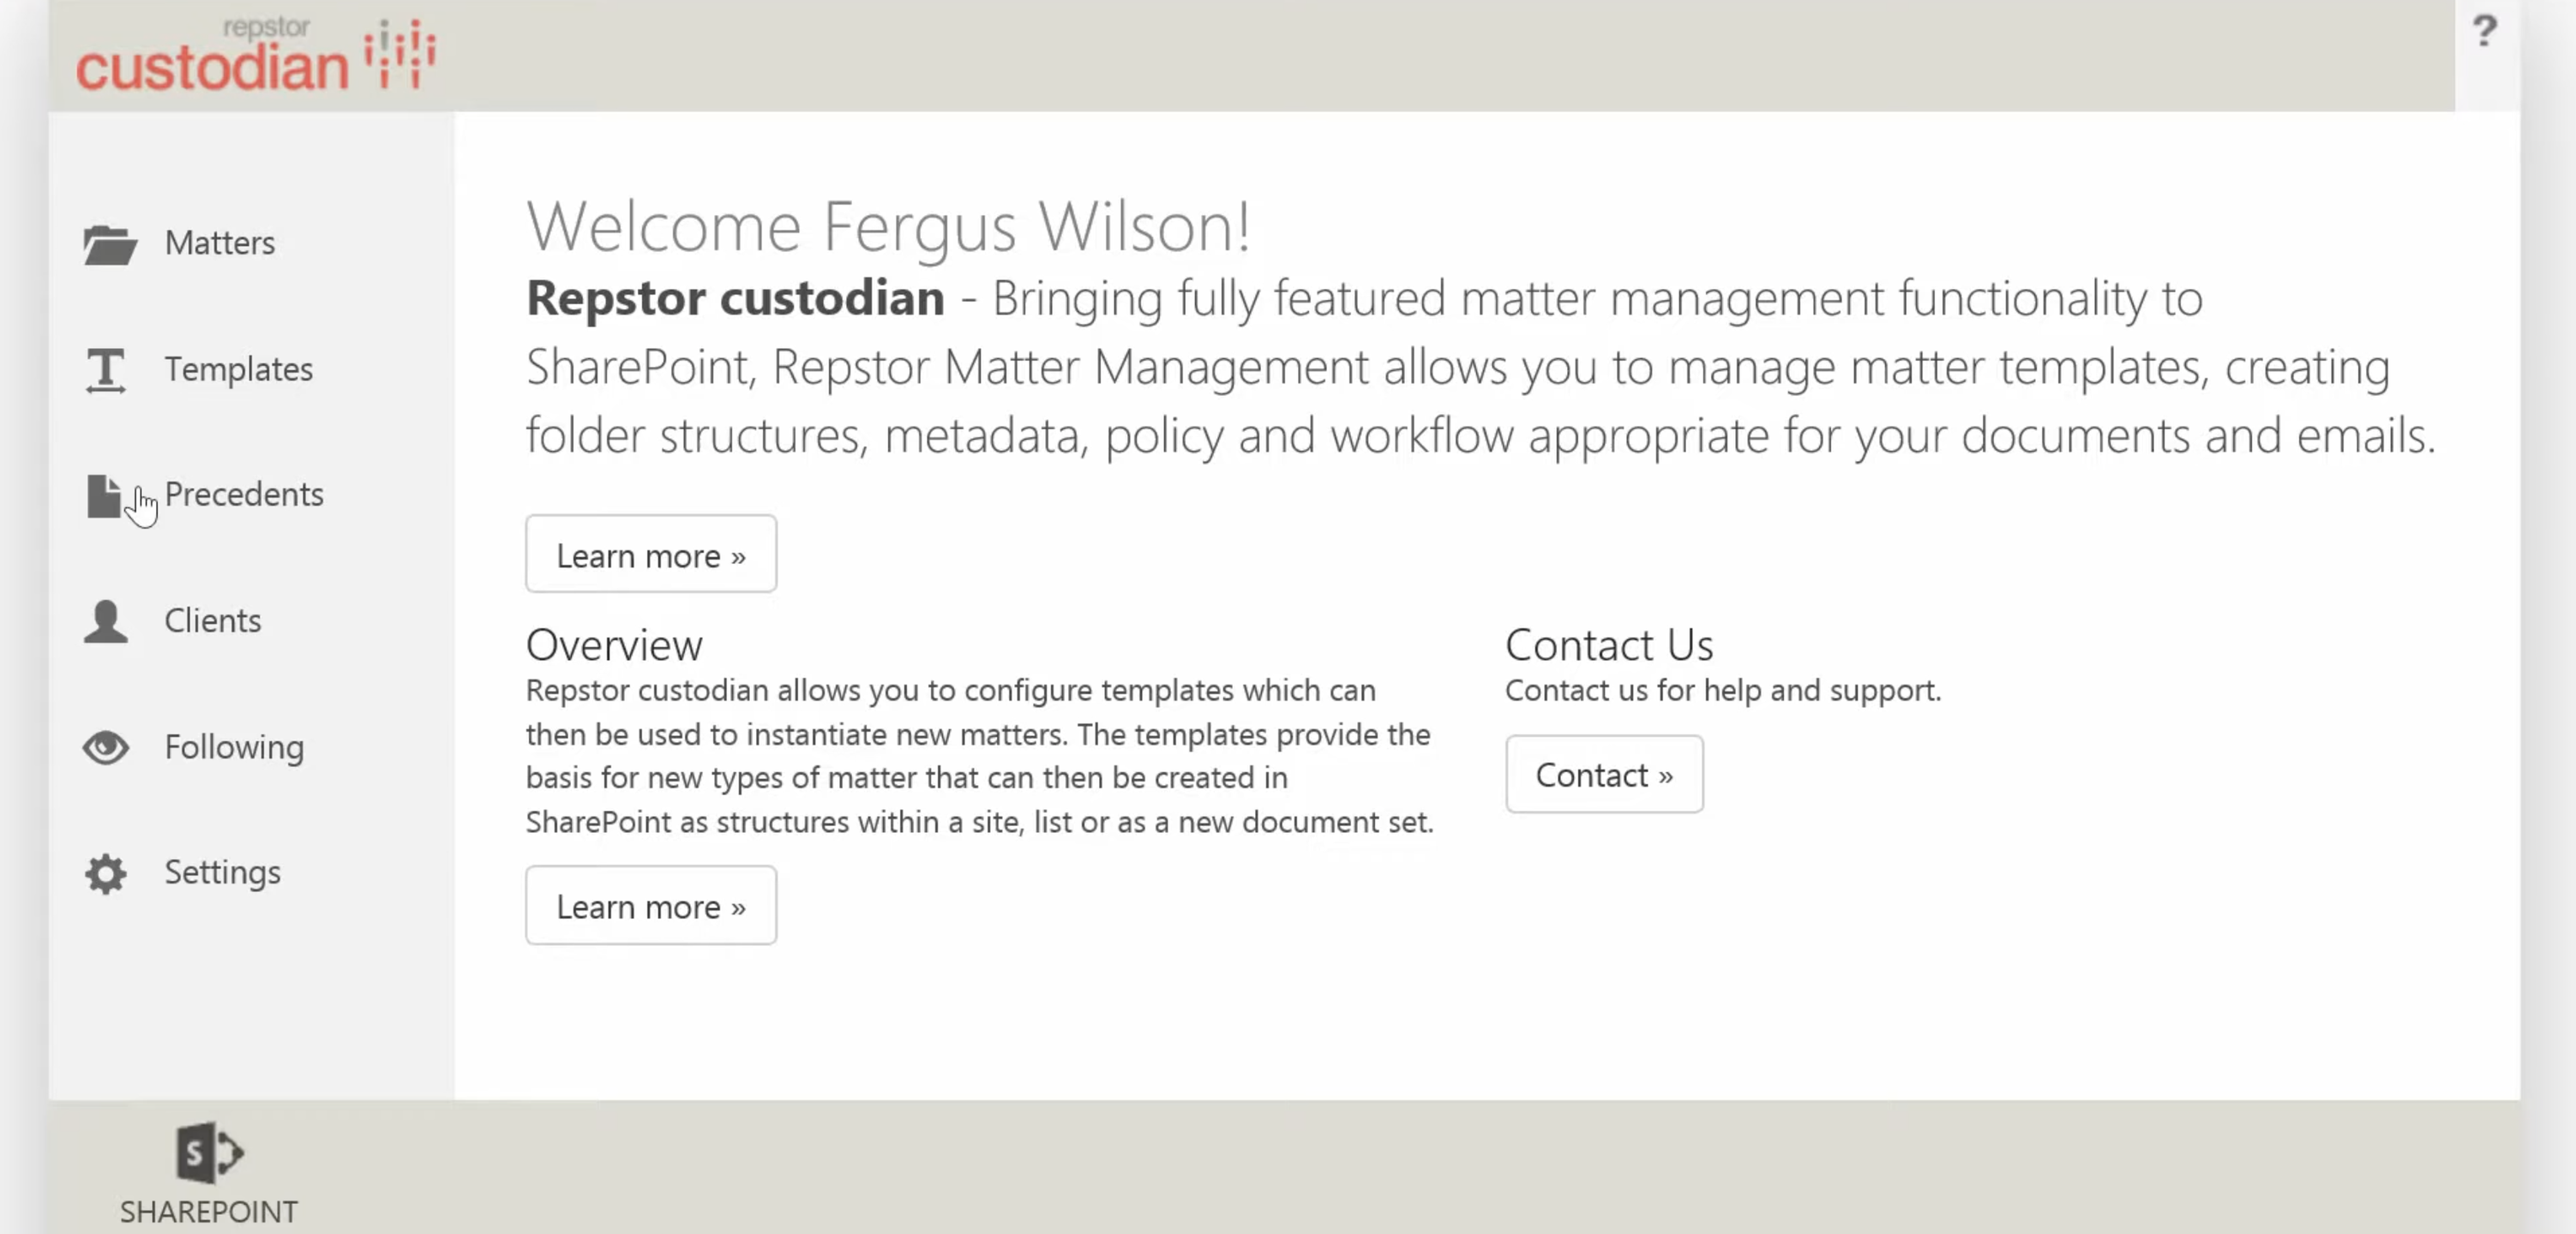The image size is (2576, 1234).
Task: Select Precedents in the sidebar
Action: (x=244, y=494)
